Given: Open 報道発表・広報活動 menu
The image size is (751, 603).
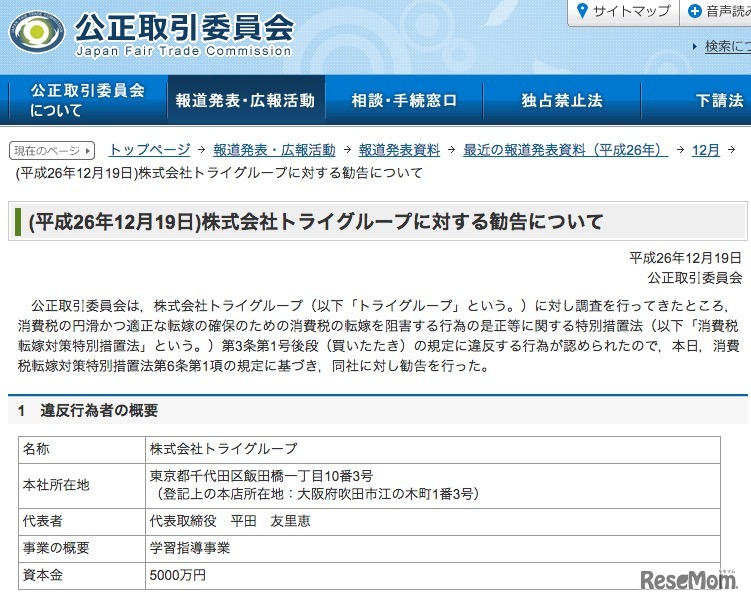Looking at the screenshot, I should [x=246, y=100].
